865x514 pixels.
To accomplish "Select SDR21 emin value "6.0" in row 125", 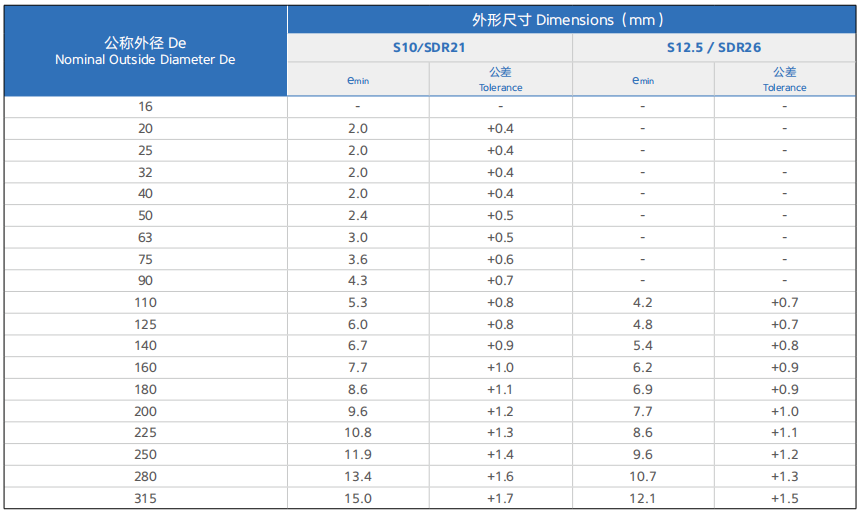I will click(358, 324).
